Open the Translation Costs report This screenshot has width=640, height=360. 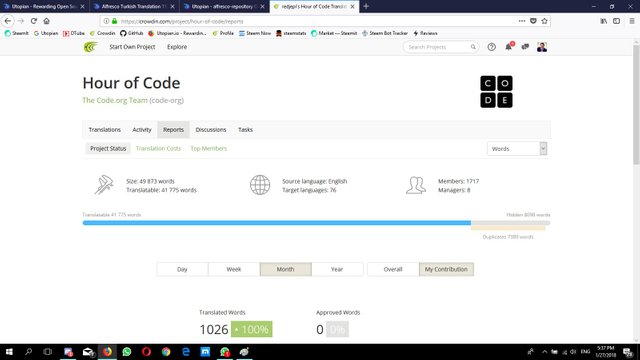point(158,148)
